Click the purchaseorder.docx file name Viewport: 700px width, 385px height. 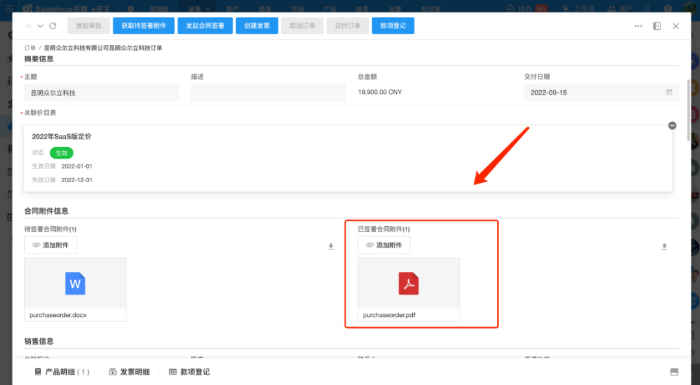pyautogui.click(x=58, y=315)
